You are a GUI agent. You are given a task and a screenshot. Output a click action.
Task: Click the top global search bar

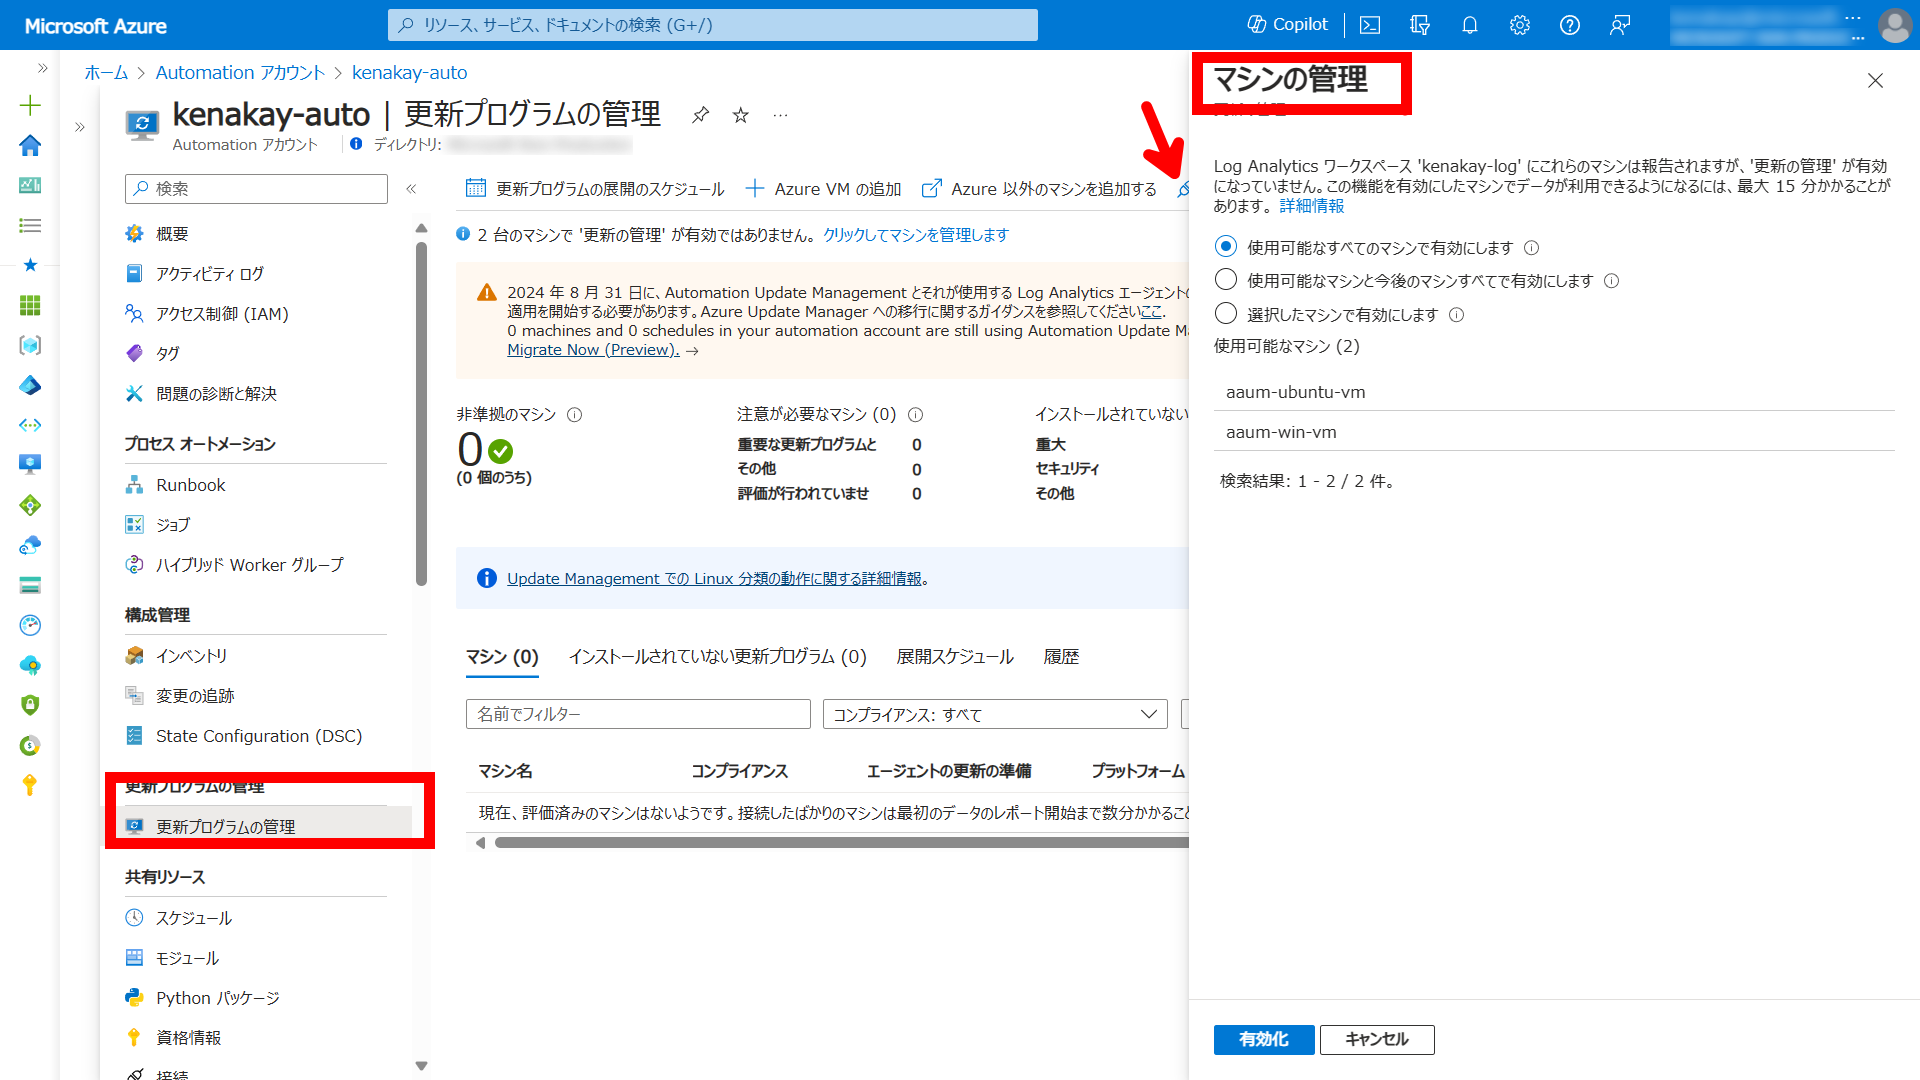pyautogui.click(x=713, y=25)
